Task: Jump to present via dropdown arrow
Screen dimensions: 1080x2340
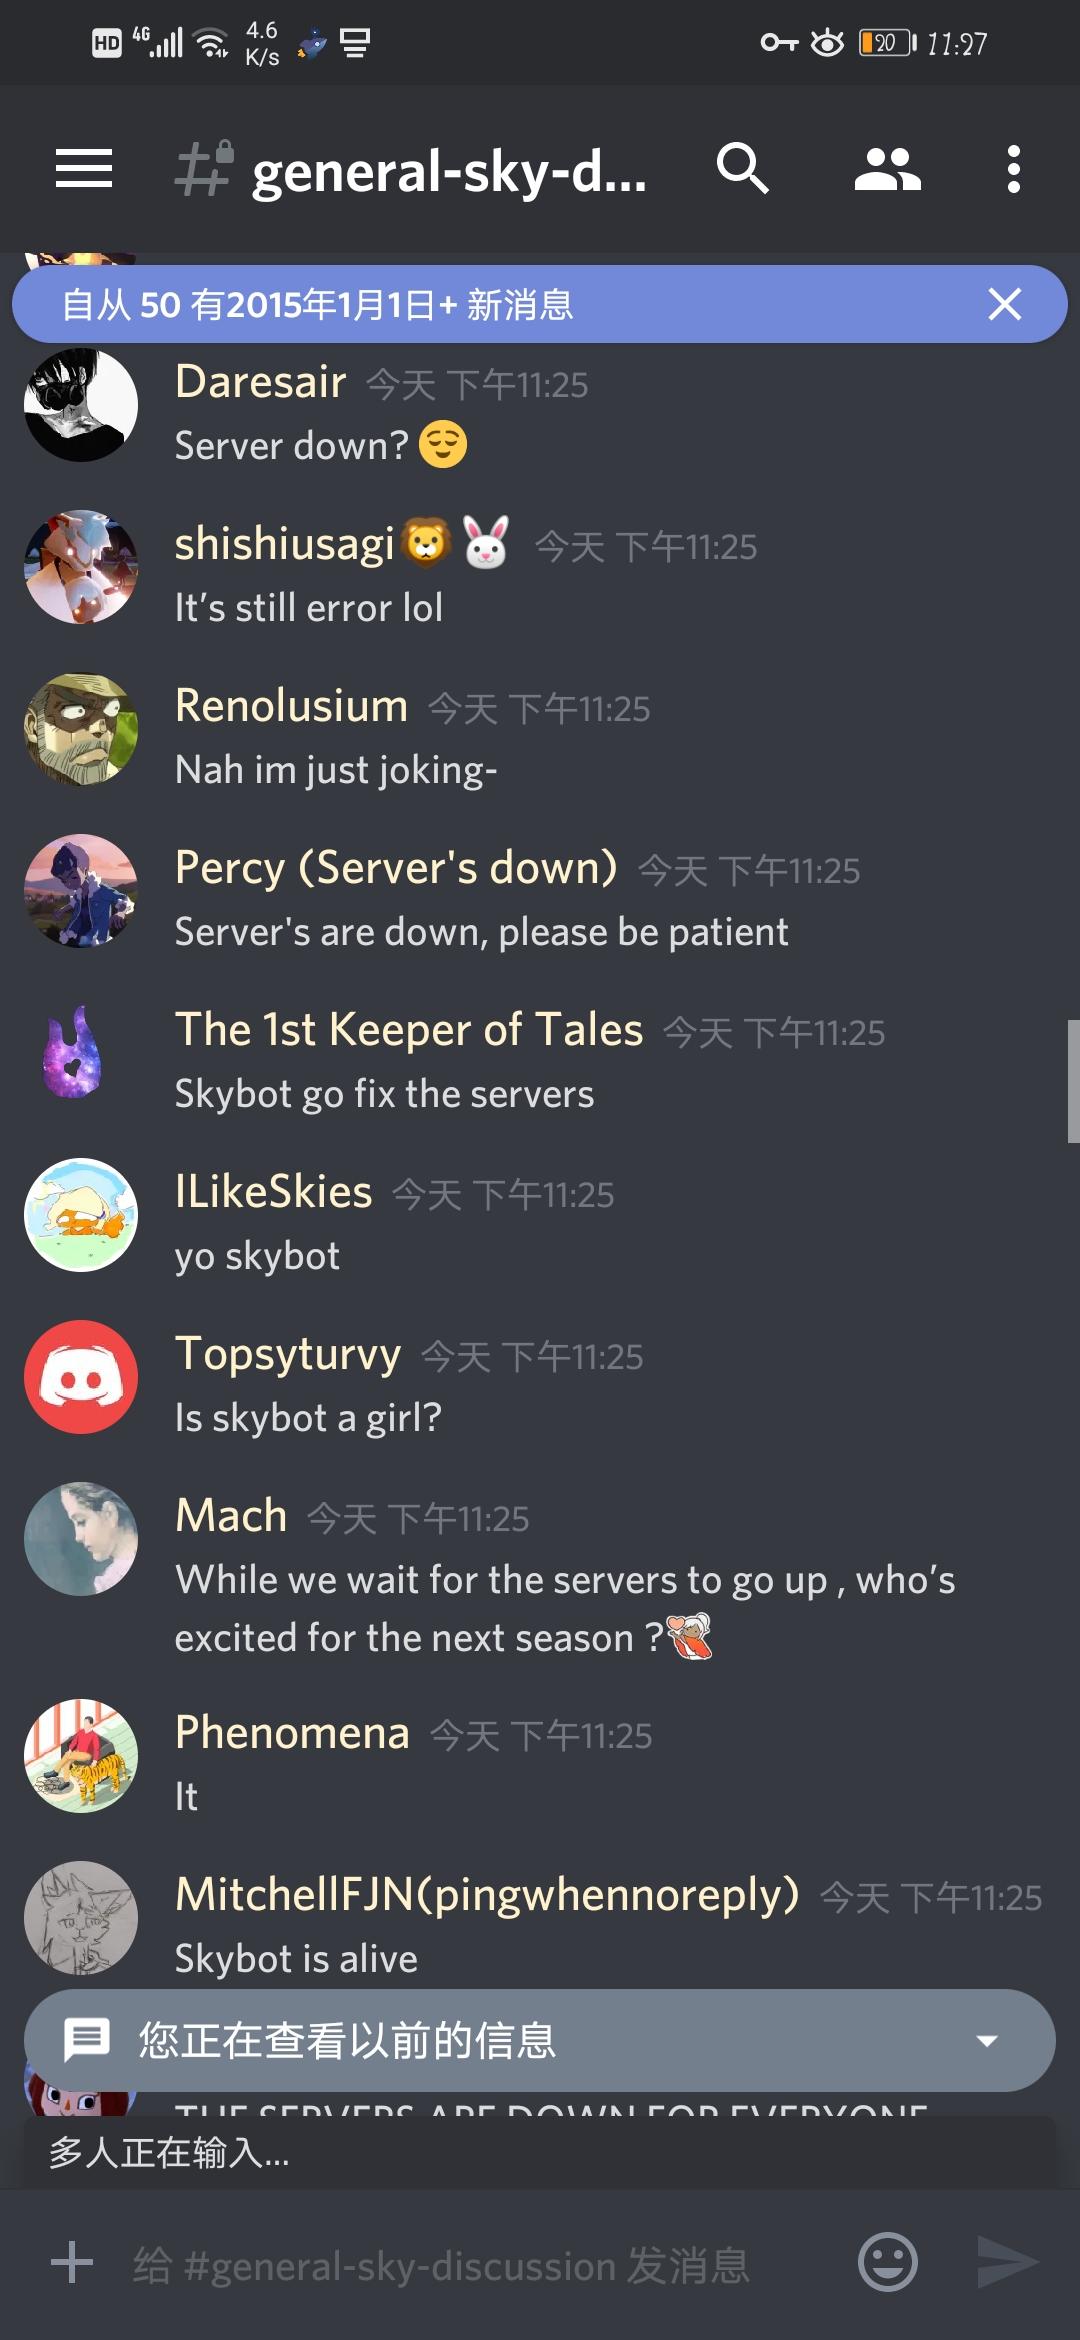Action: [987, 2041]
